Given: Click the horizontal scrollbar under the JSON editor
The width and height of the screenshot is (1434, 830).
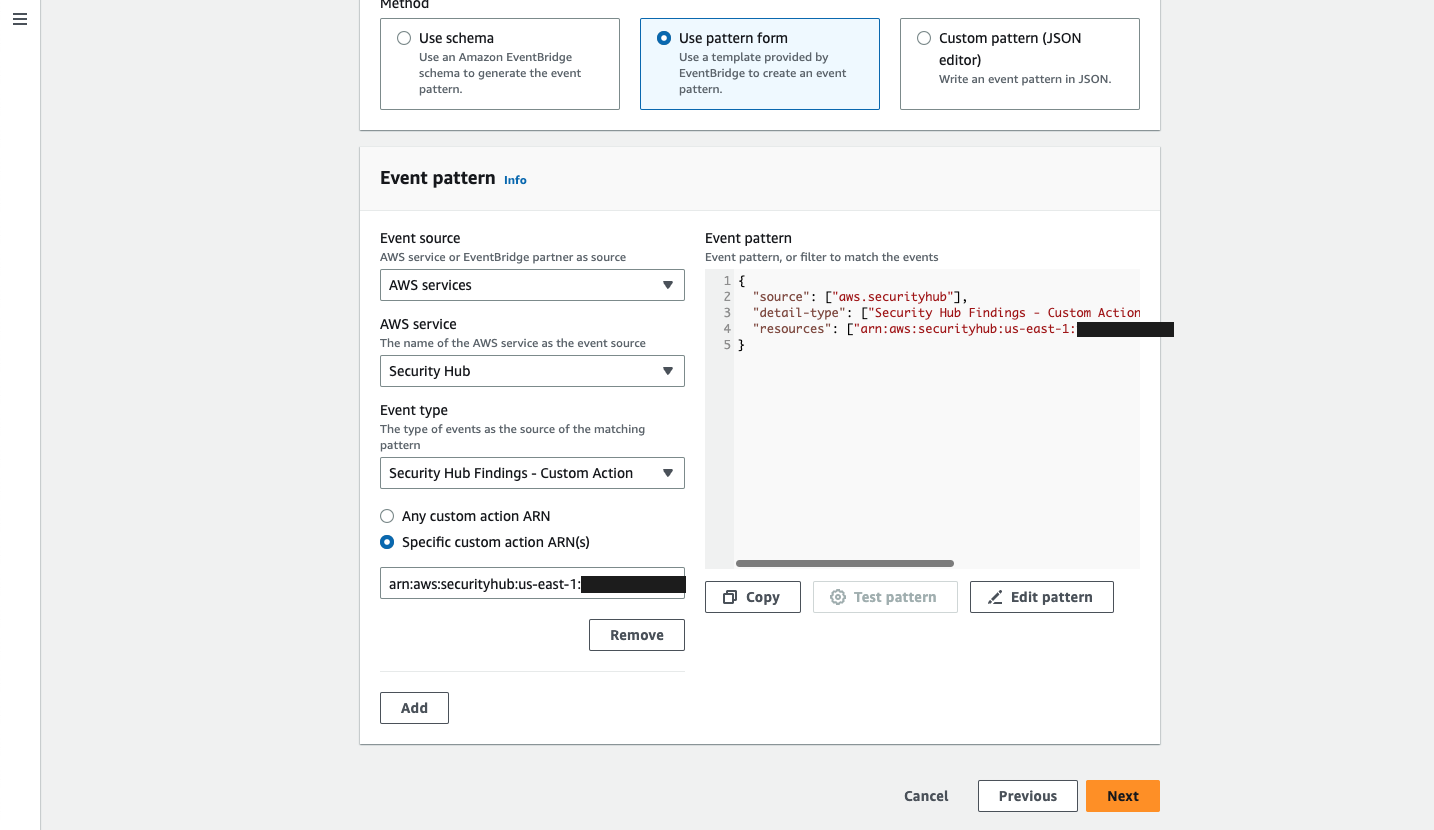Looking at the screenshot, I should (845, 563).
